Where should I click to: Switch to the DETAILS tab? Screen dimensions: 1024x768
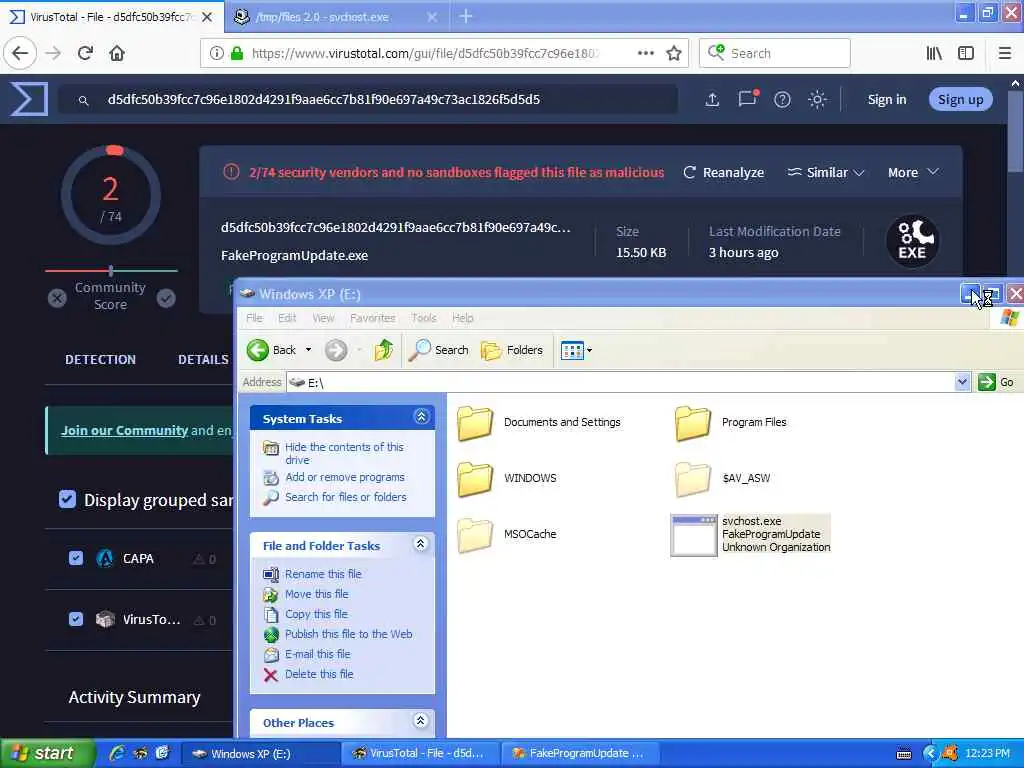pos(203,359)
